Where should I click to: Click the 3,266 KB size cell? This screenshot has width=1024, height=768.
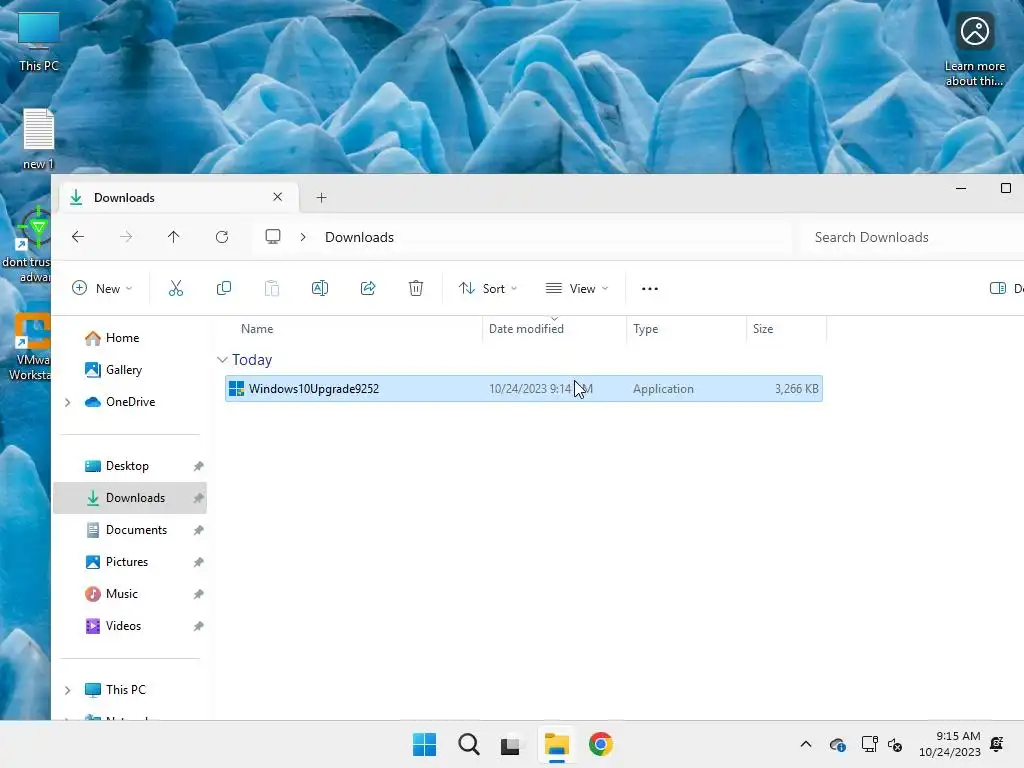[x=796, y=389]
